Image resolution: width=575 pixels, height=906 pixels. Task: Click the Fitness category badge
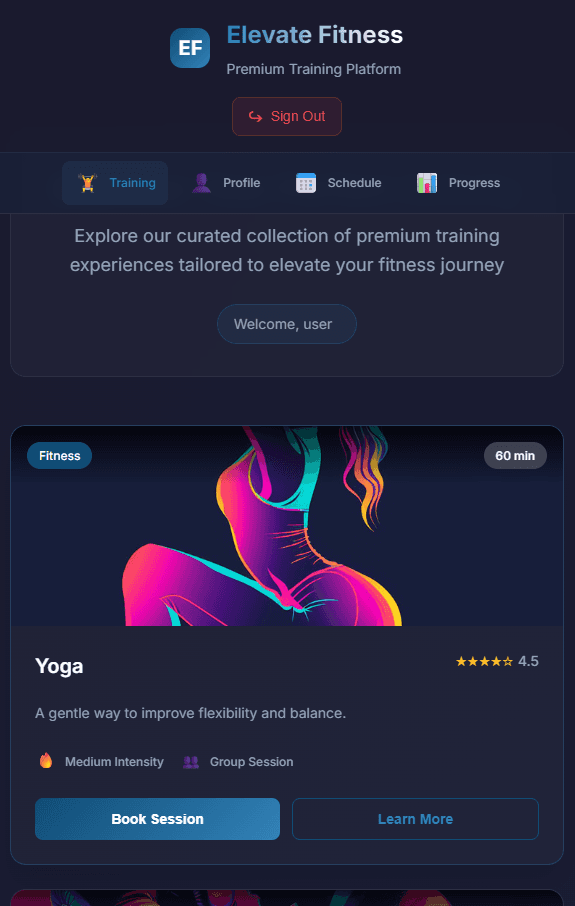click(x=60, y=455)
